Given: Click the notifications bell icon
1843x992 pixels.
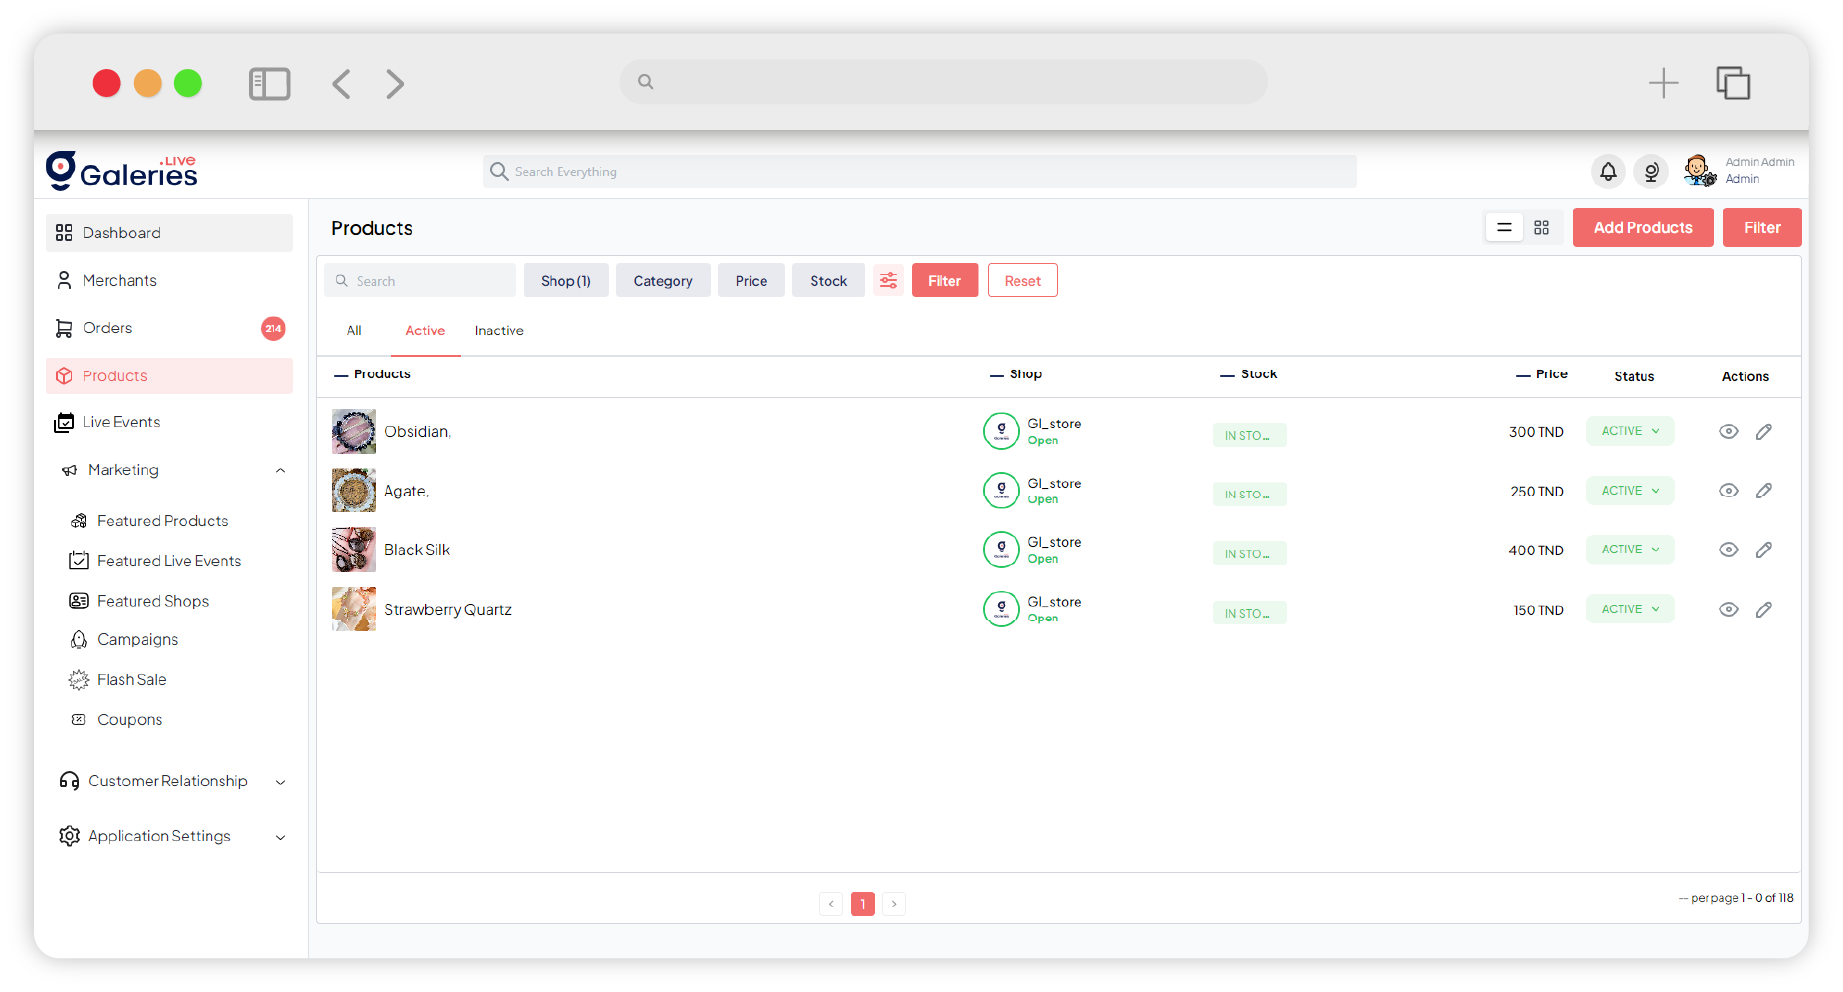Looking at the screenshot, I should pos(1607,172).
